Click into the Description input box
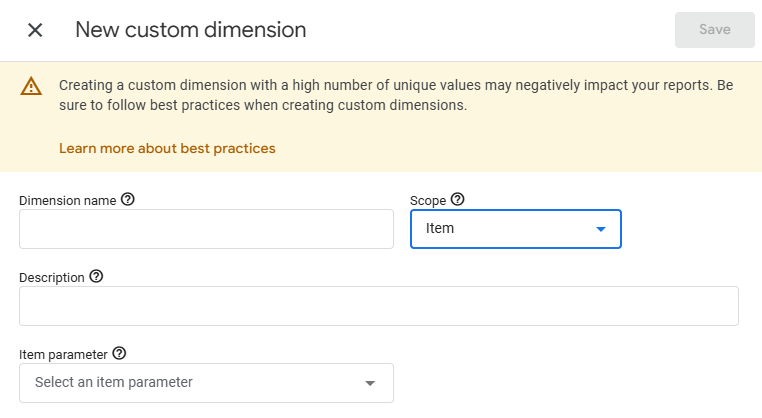 point(378,306)
